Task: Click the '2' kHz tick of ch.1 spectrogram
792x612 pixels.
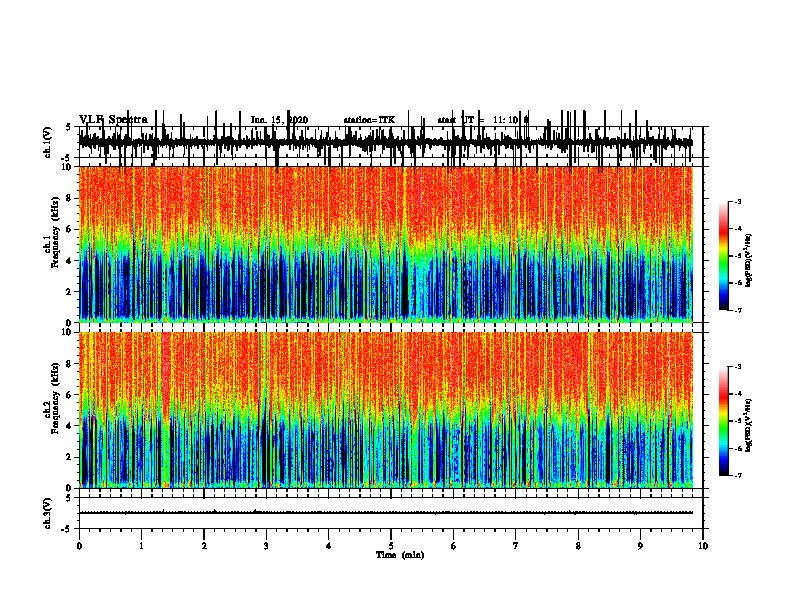Action: [x=71, y=292]
